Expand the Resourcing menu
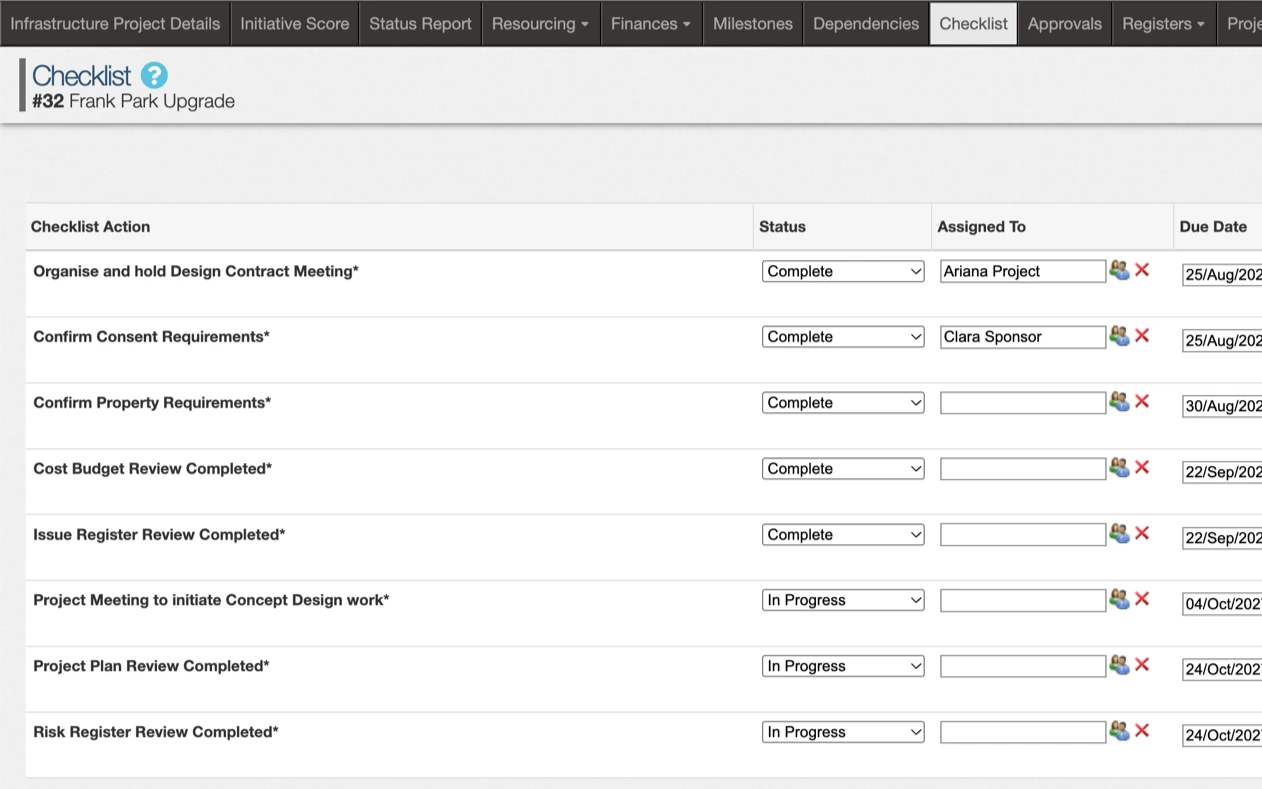1262x789 pixels. click(541, 23)
